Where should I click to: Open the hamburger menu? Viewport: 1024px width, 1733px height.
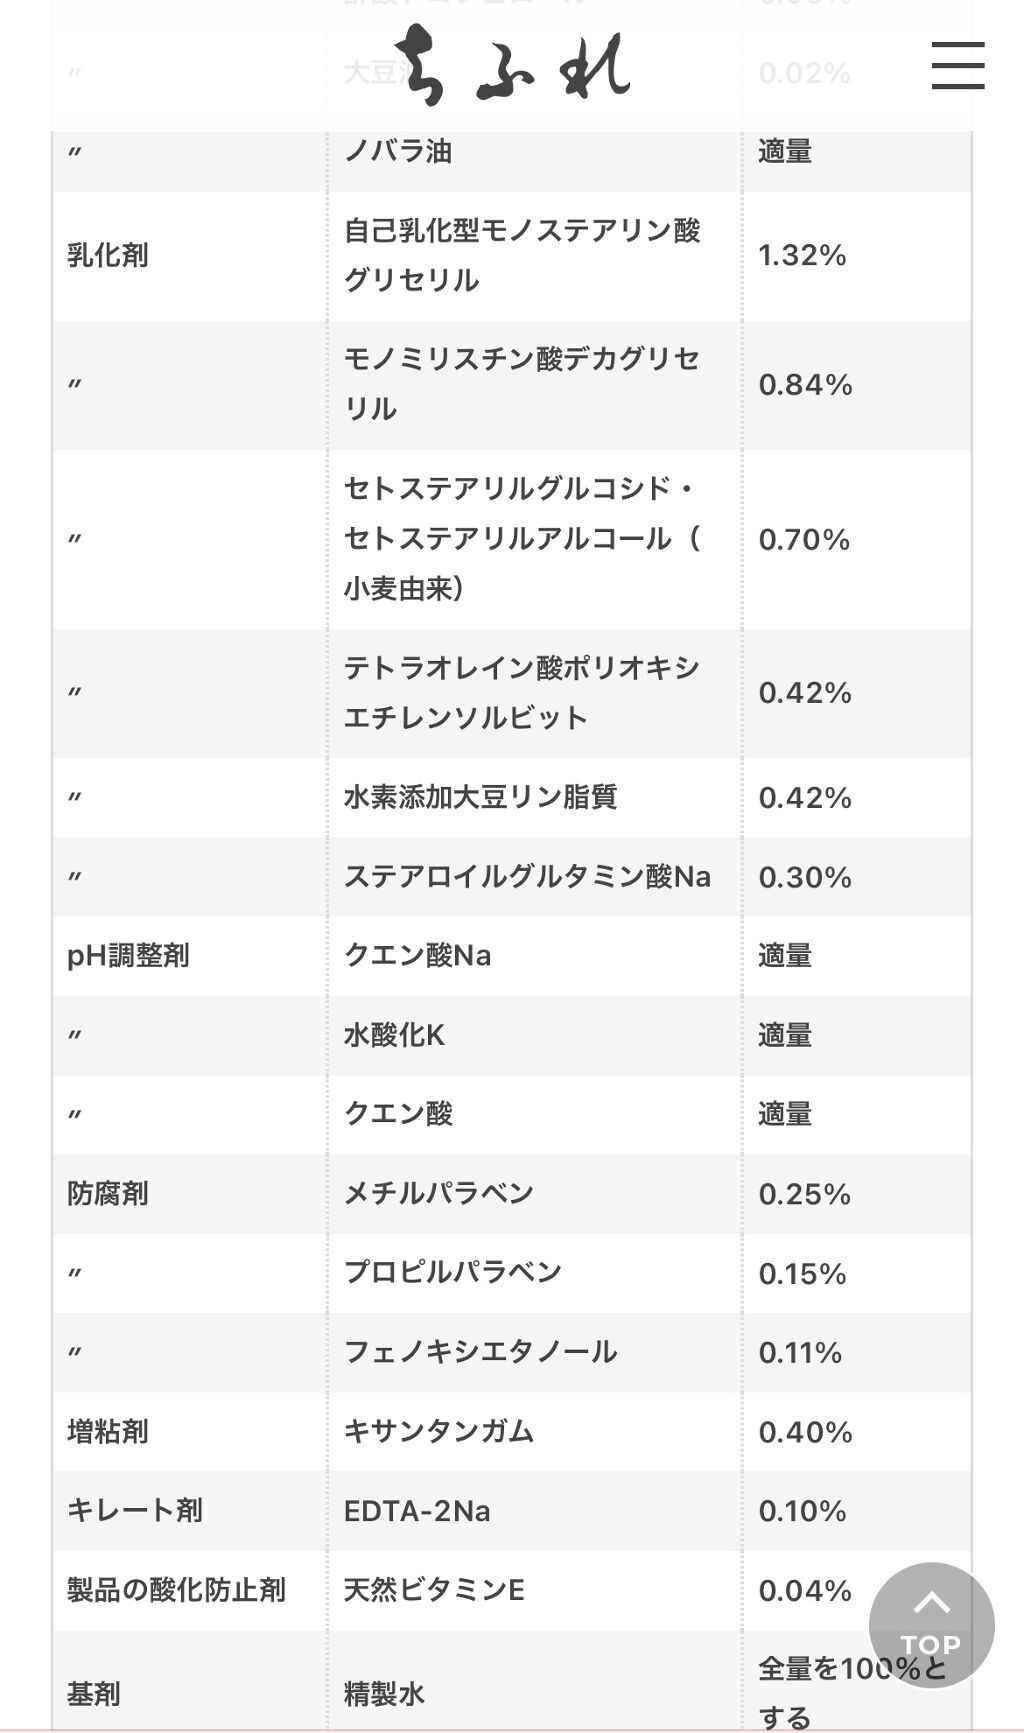957,66
